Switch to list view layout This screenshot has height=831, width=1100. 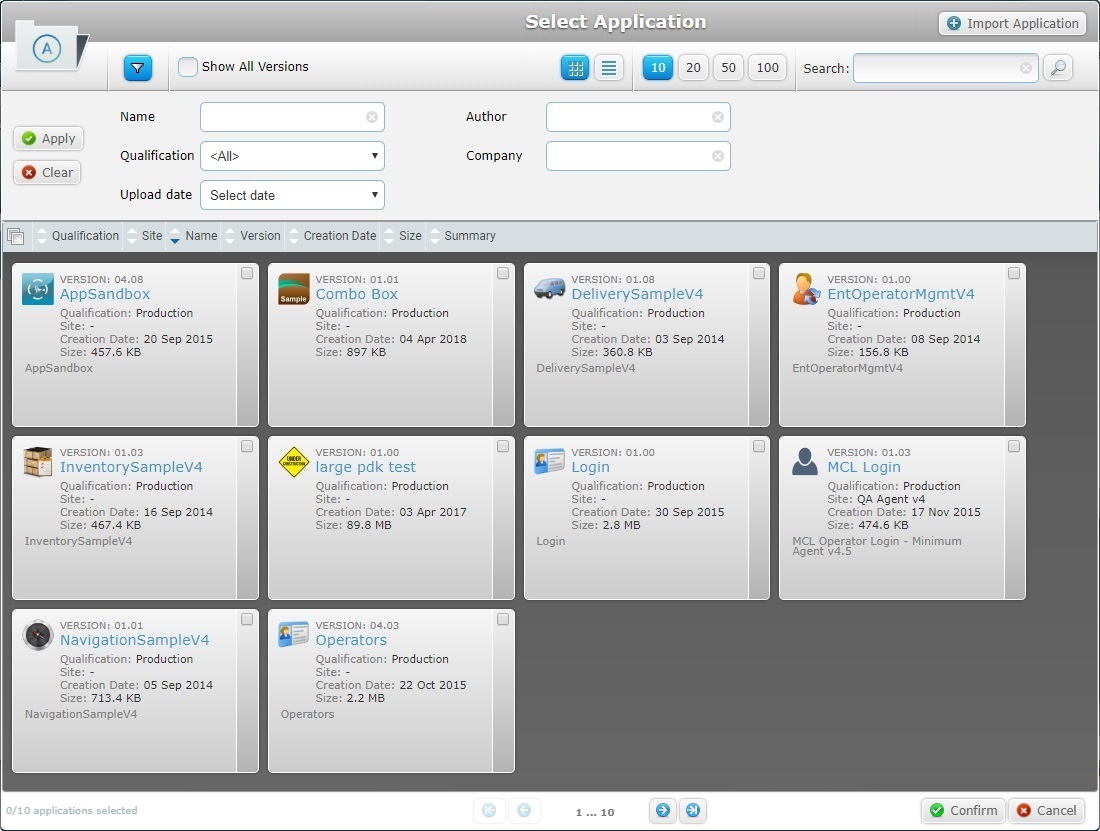click(x=608, y=67)
